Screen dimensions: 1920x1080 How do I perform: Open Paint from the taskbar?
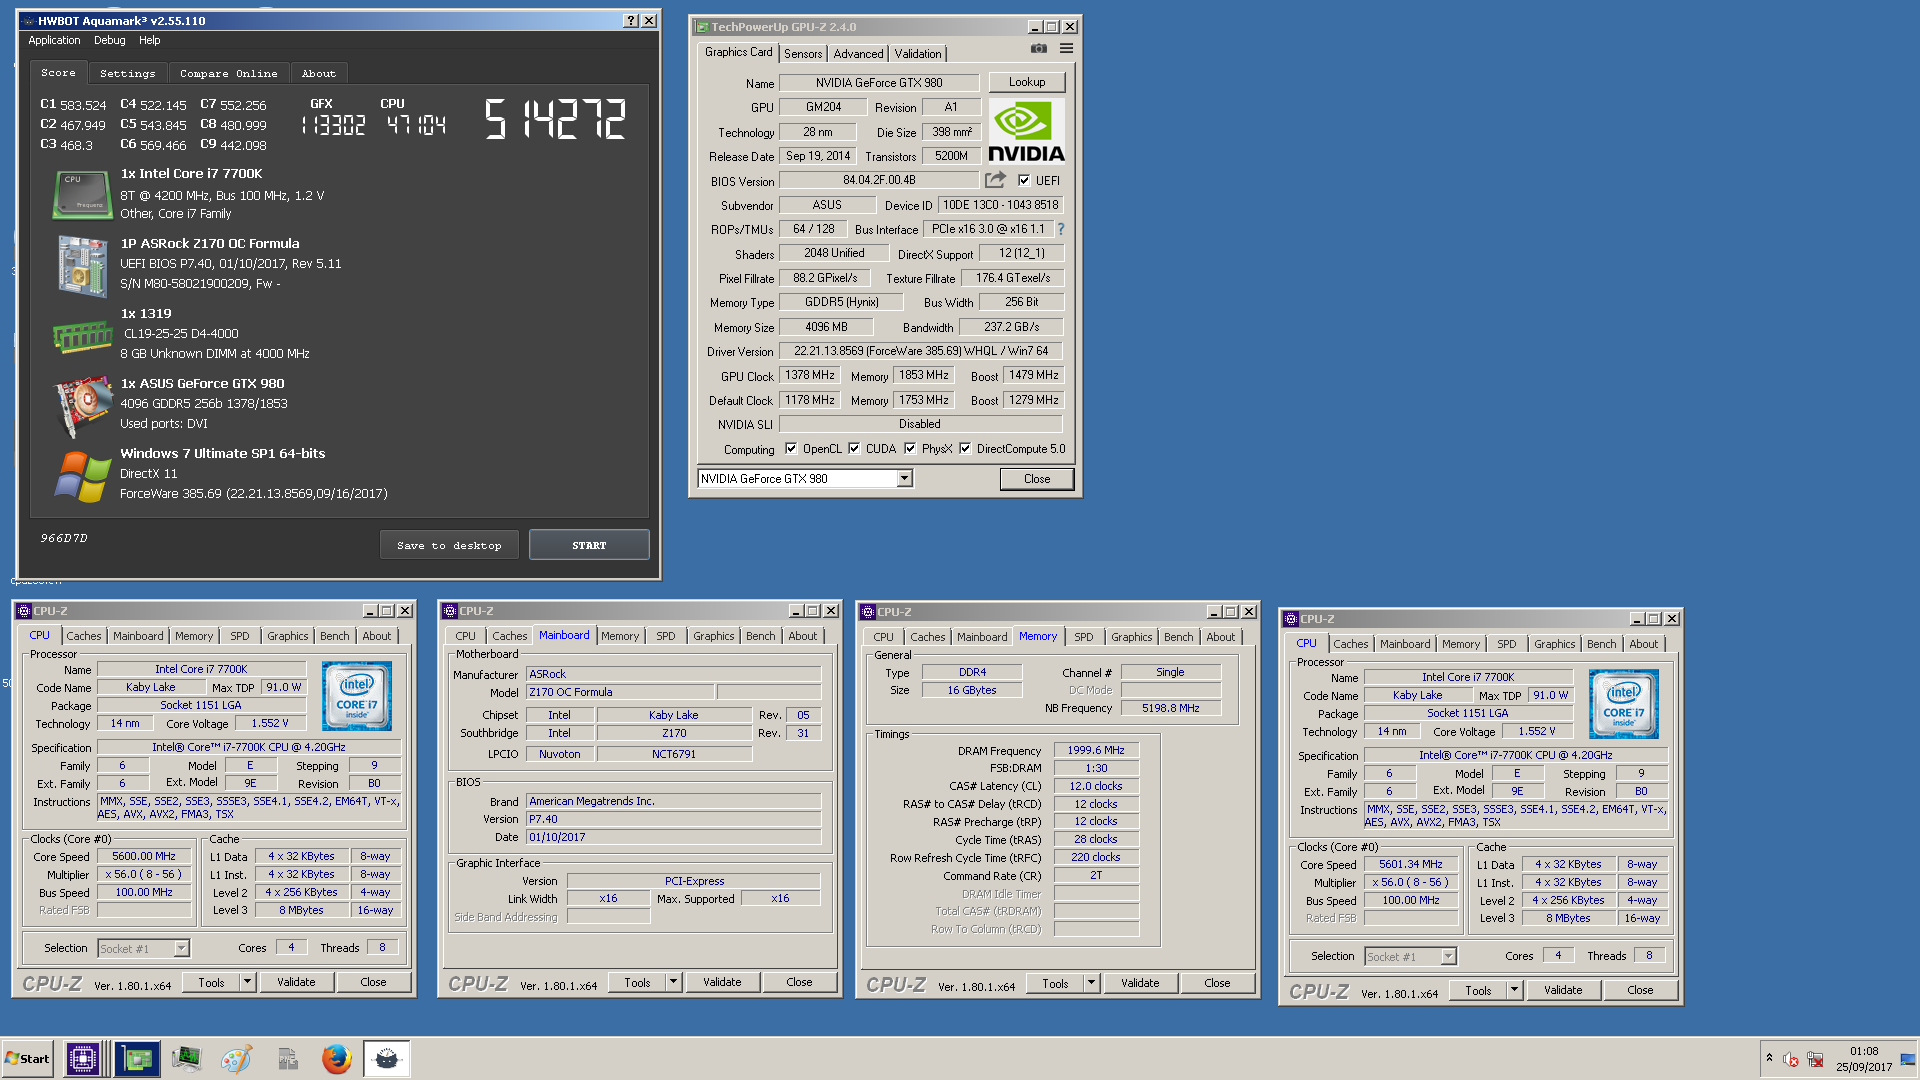(x=236, y=1059)
